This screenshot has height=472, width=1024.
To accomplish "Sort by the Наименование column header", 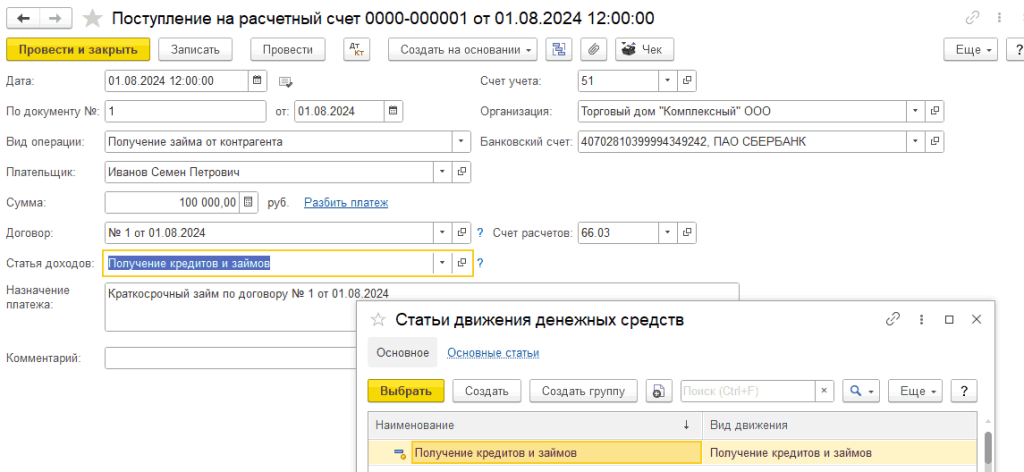I will pos(535,425).
